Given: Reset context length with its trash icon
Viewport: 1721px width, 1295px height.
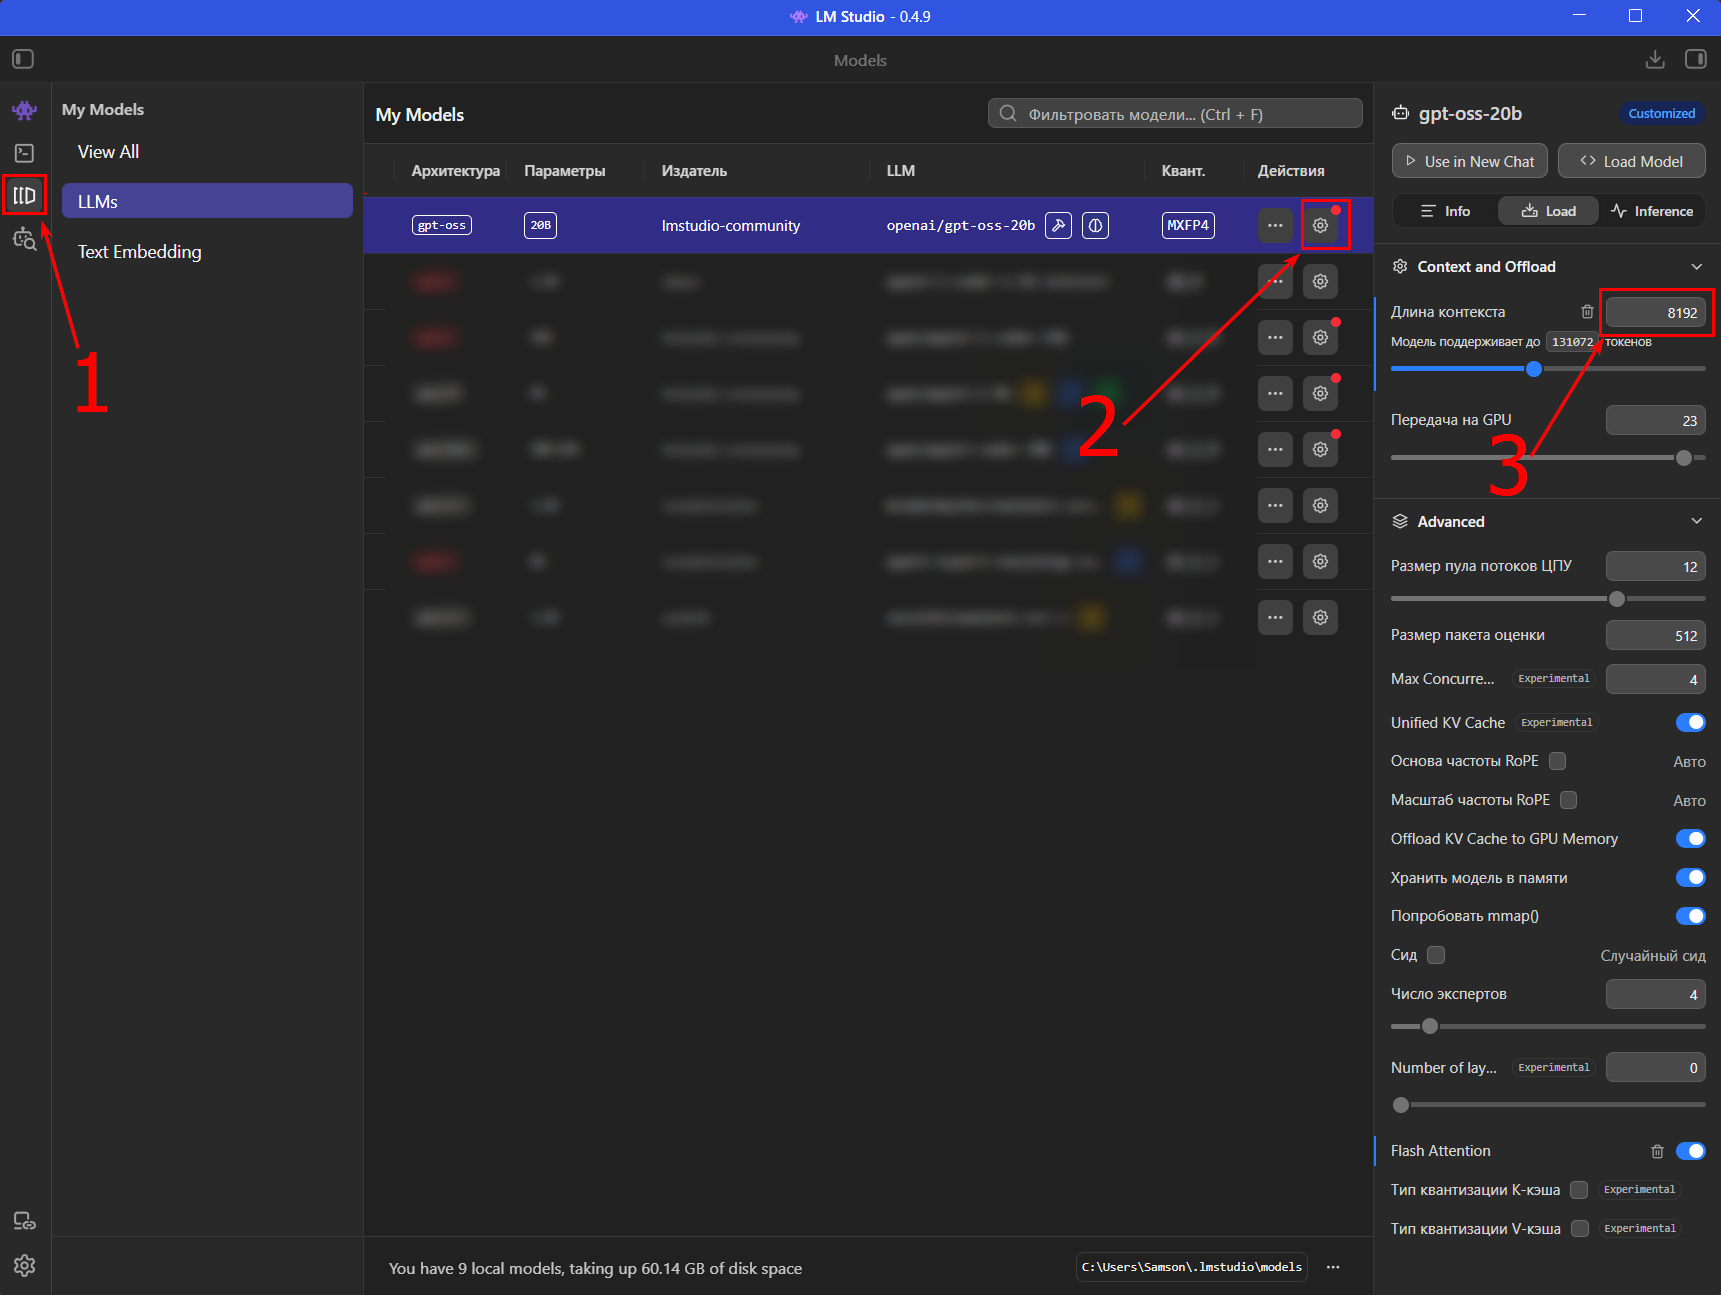Looking at the screenshot, I should click(x=1587, y=312).
